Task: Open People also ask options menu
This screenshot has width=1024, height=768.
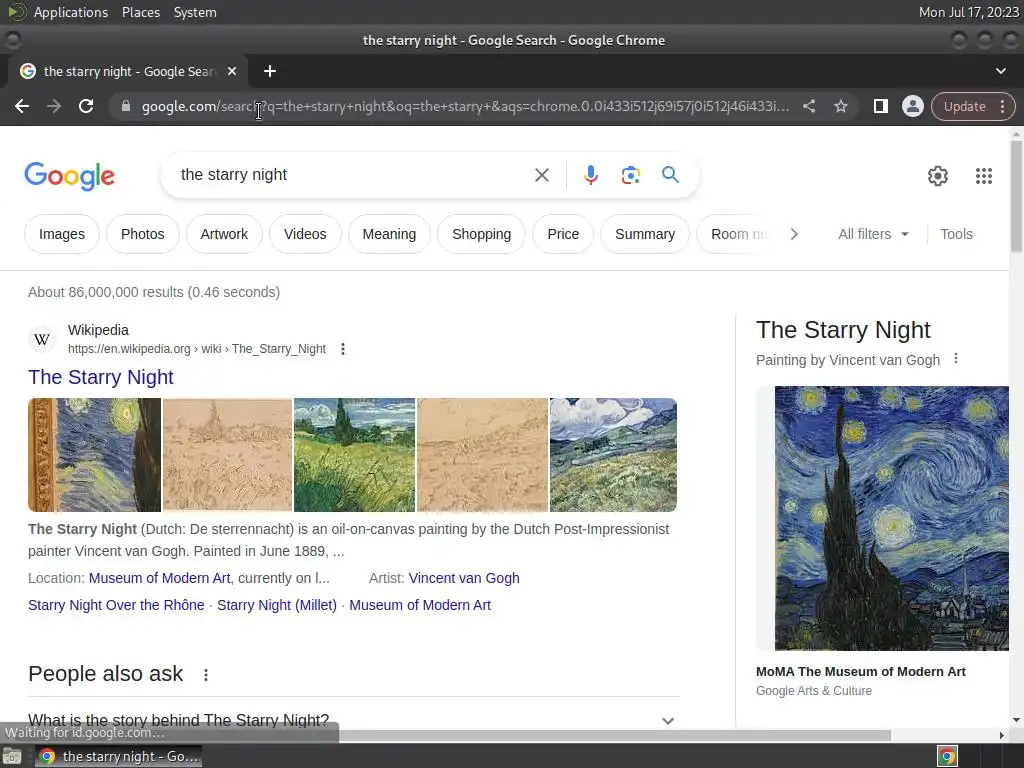Action: point(206,675)
